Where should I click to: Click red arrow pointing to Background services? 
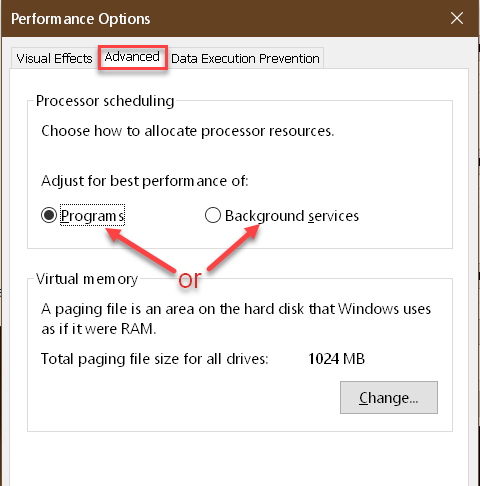[233, 247]
